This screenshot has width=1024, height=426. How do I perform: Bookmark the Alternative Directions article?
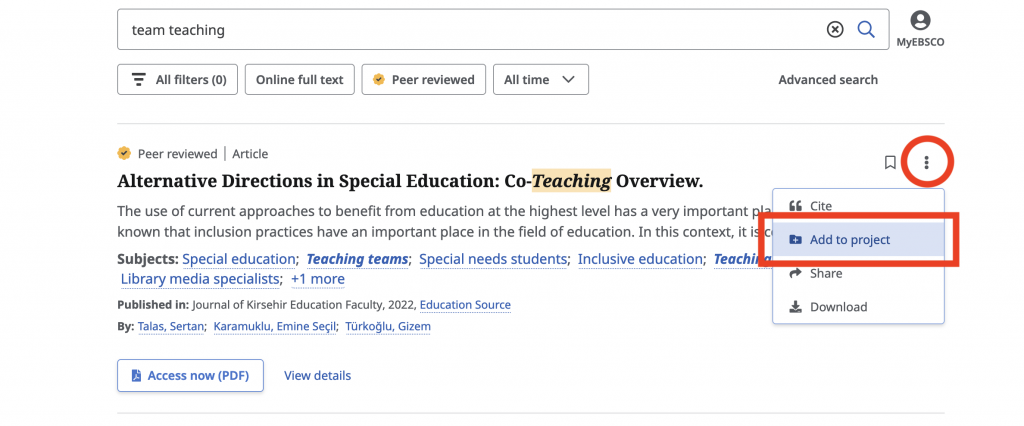(890, 162)
